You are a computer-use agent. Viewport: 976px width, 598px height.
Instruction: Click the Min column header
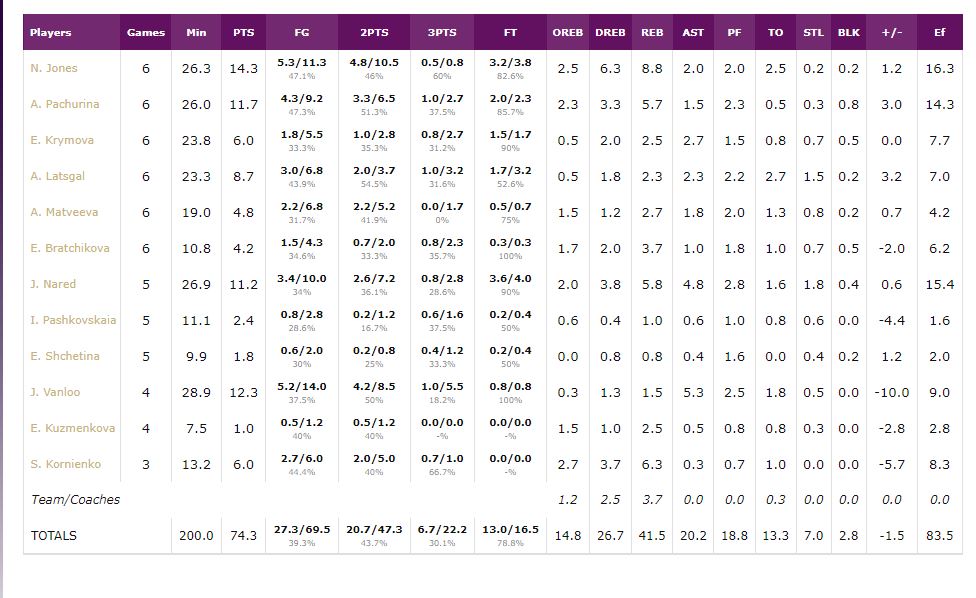click(x=196, y=32)
